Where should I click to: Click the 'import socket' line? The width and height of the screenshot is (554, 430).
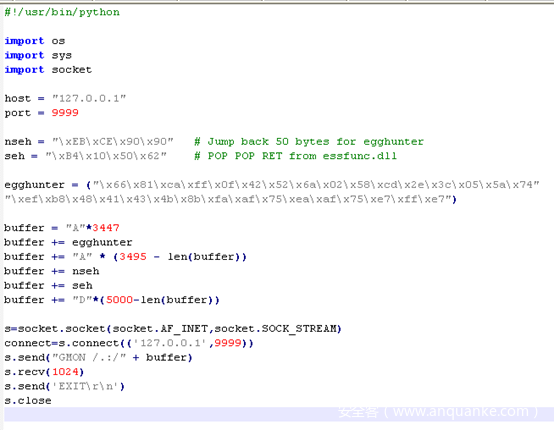[x=48, y=70]
